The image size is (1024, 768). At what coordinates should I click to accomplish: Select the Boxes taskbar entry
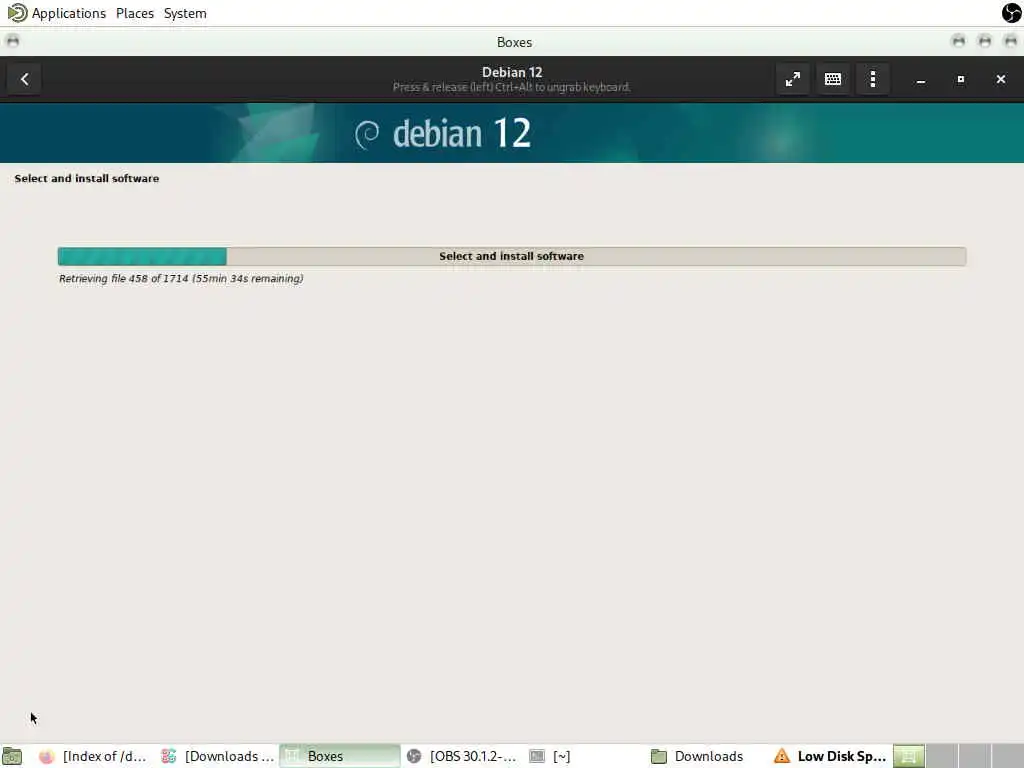pos(340,756)
